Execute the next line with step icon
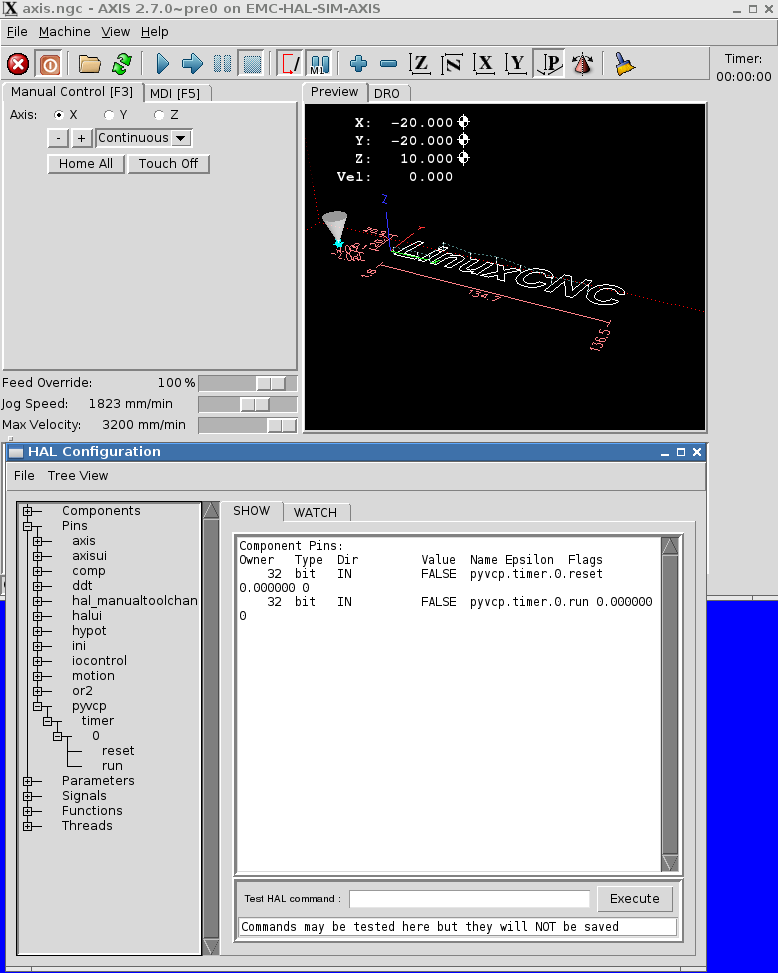The width and height of the screenshot is (778, 973). 192,64
